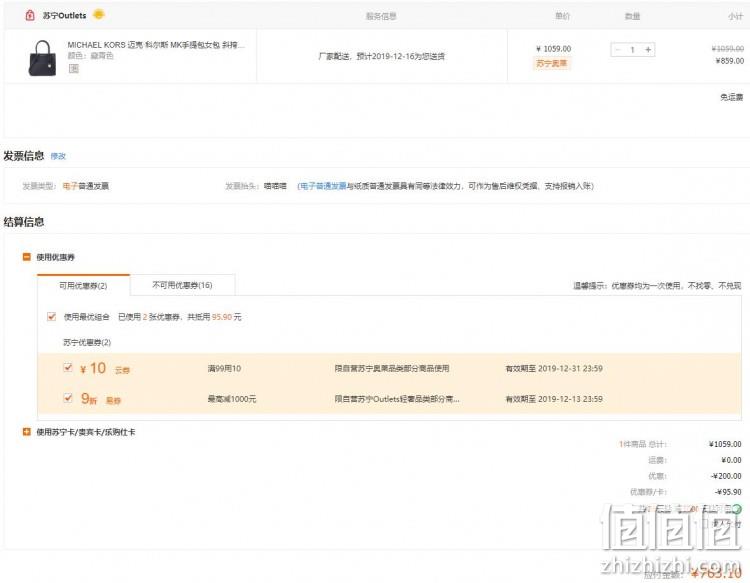Click 苏宁Outlets store name
Screen dimensions: 750x583
click(65, 16)
